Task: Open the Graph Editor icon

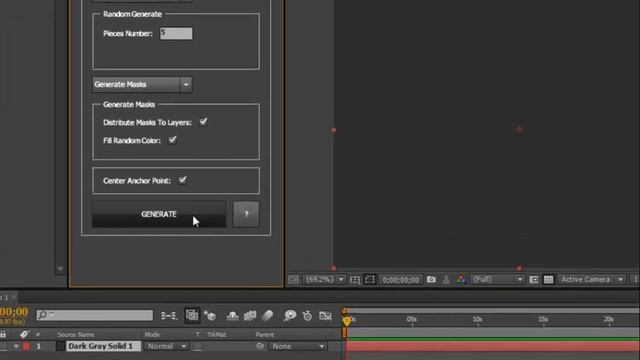Action: click(x=325, y=316)
